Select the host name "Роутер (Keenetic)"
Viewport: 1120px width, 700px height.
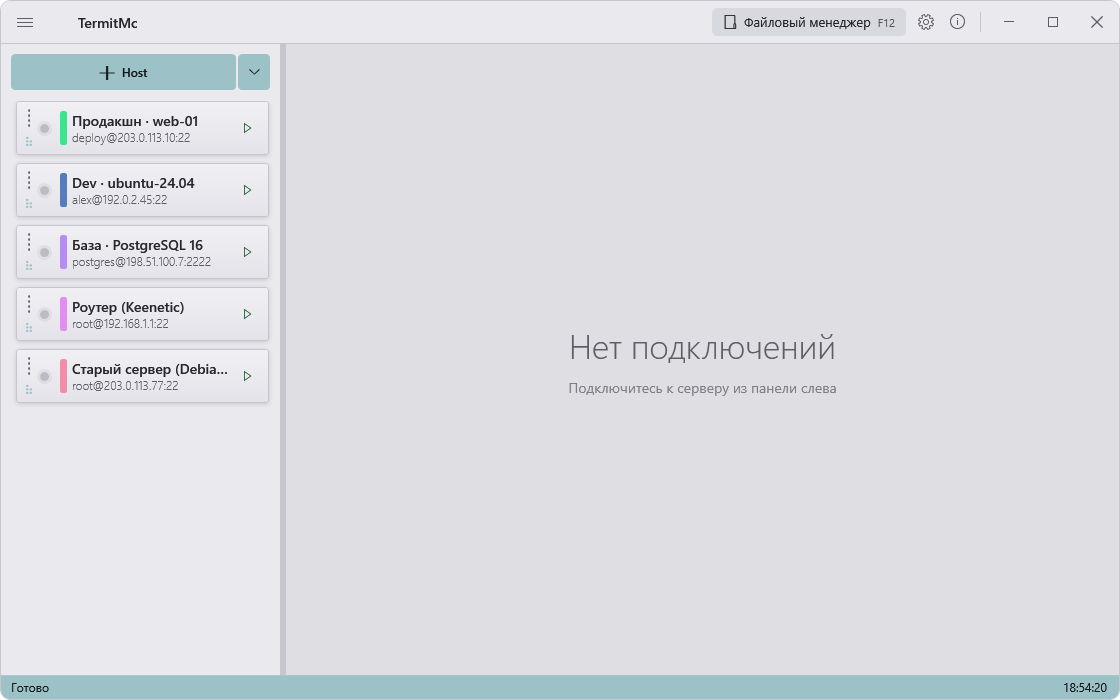[x=128, y=307]
